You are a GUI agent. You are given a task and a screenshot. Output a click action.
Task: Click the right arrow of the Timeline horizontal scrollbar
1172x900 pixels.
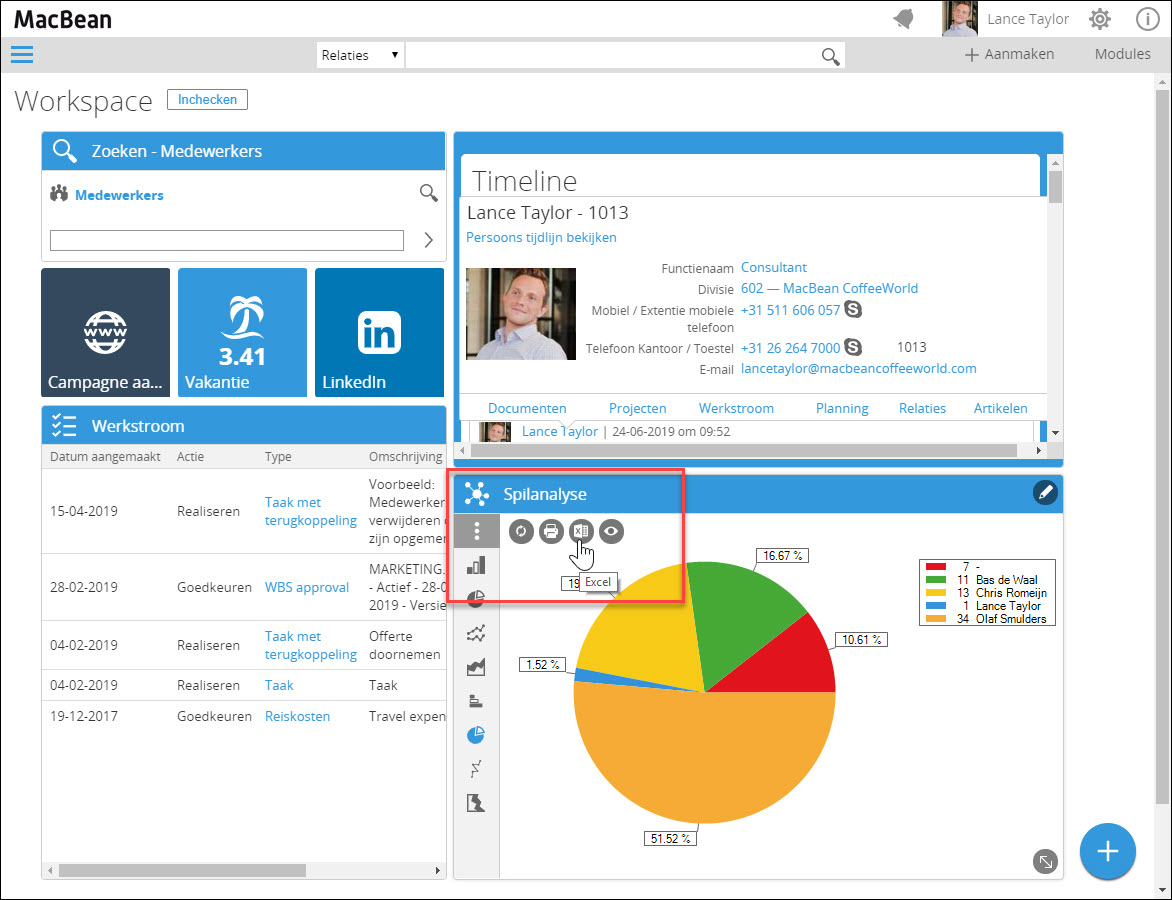point(1038,450)
